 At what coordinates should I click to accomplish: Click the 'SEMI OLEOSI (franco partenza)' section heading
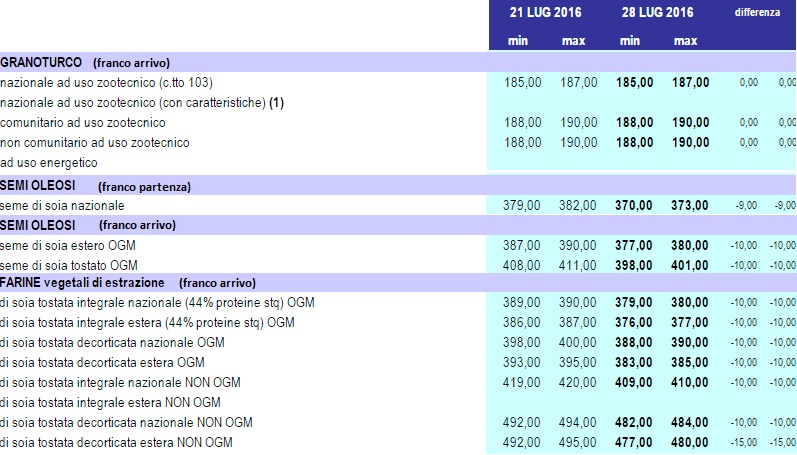(95, 186)
